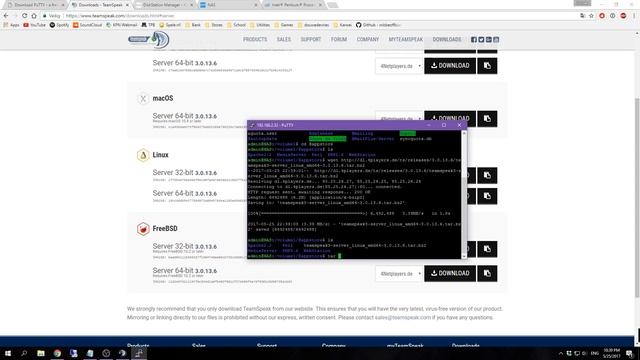Copy link for Linux Server 32-bit
Screen dimensions: 640x360
pyautogui.click(x=487, y=176)
